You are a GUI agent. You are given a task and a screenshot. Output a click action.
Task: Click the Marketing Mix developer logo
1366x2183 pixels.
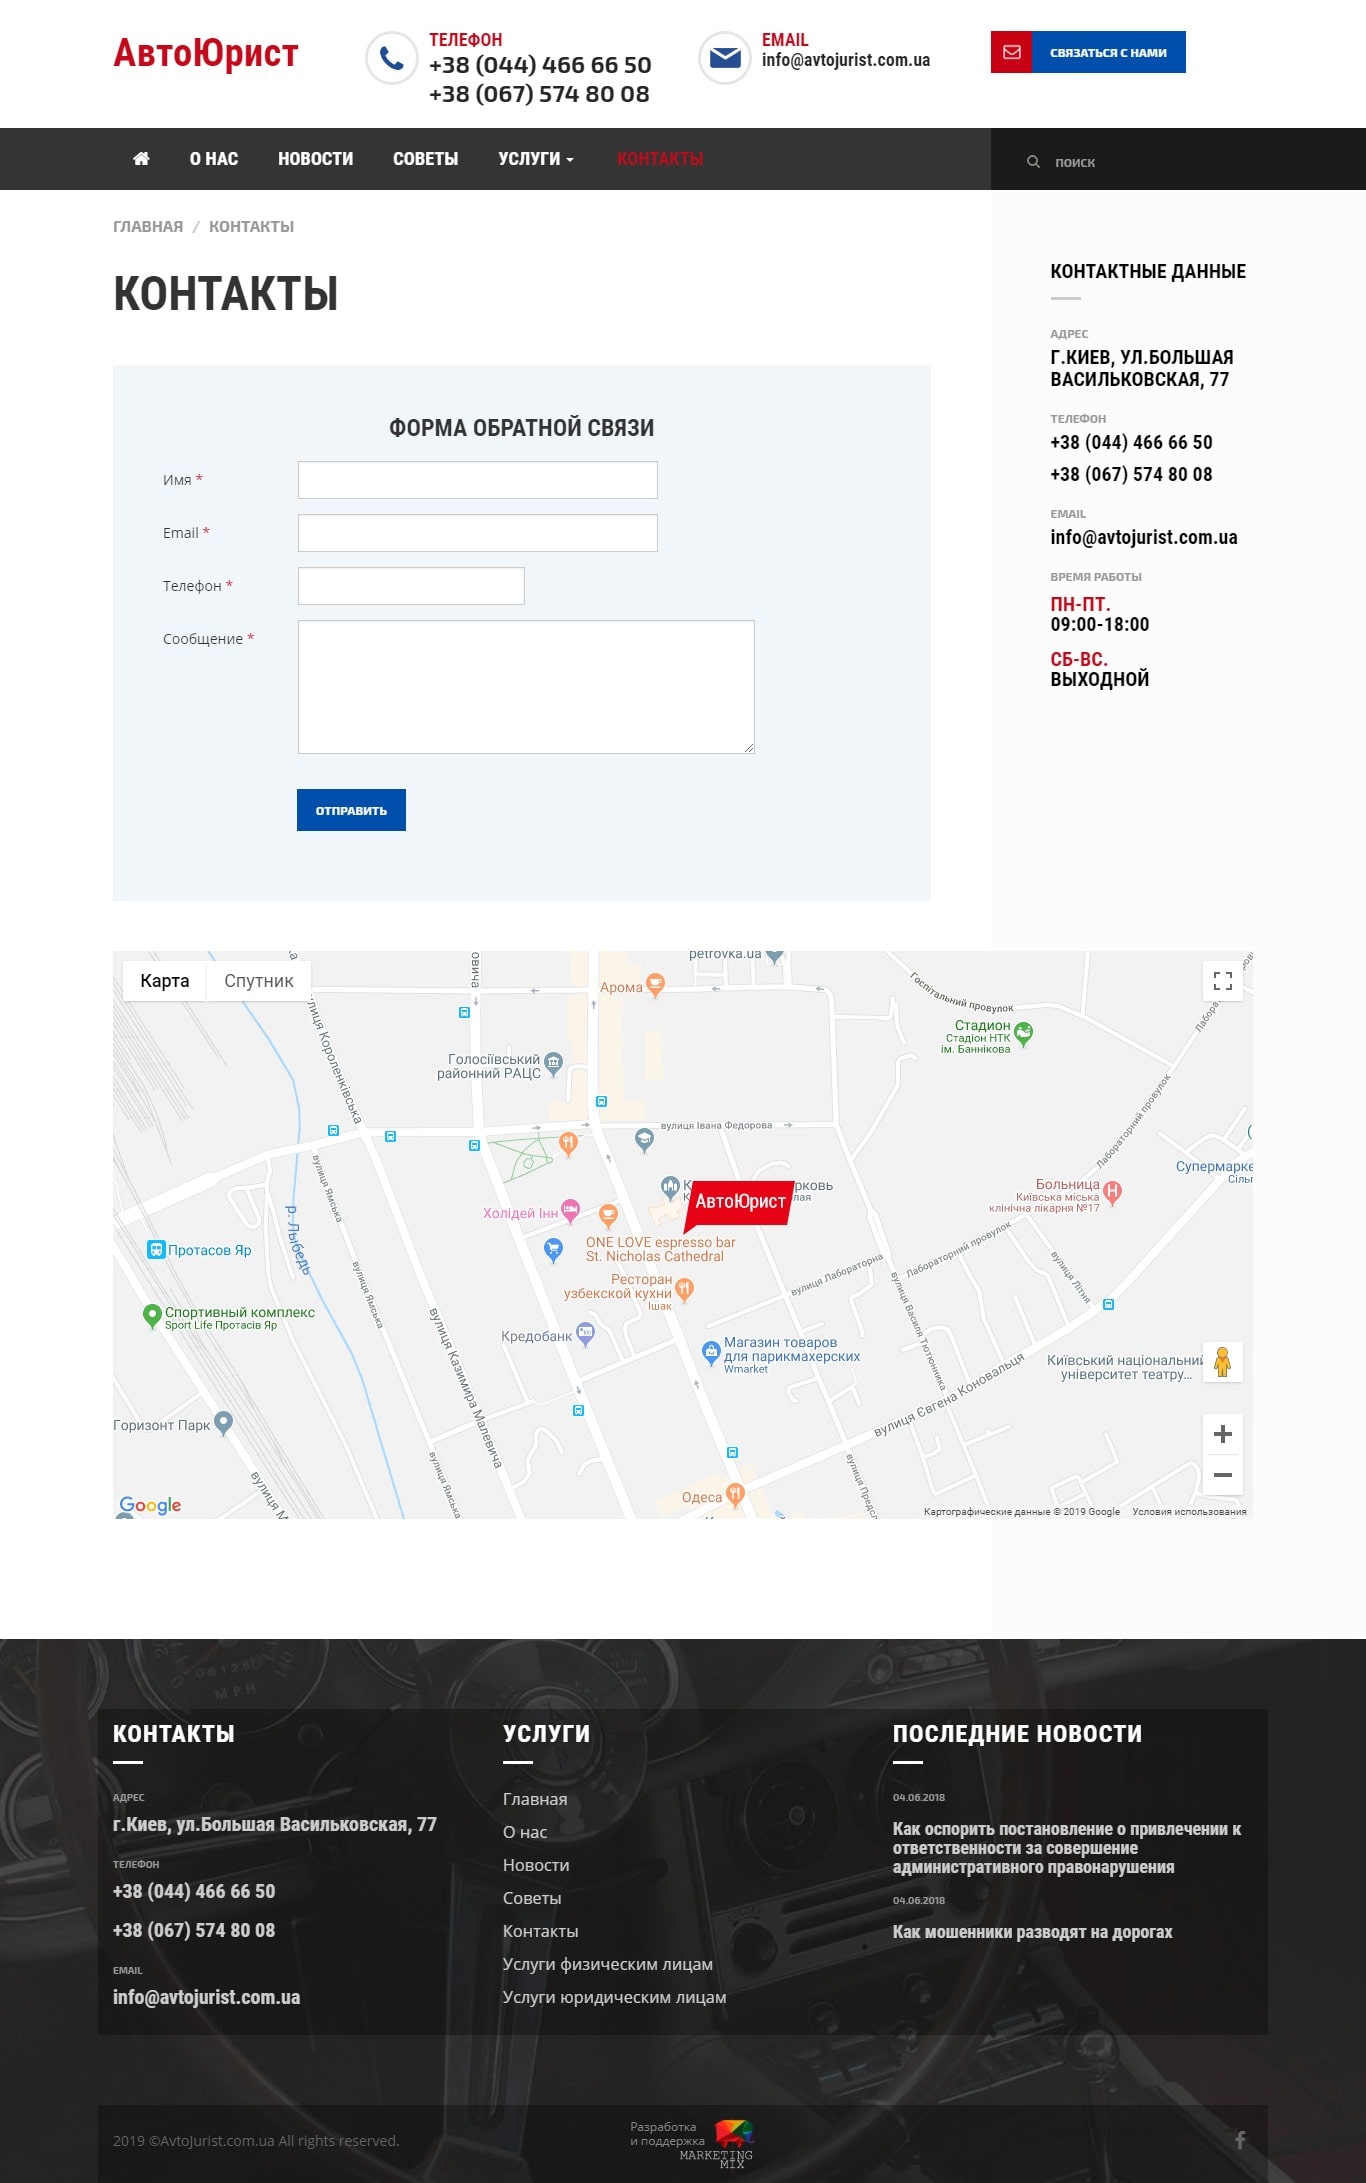(733, 2141)
